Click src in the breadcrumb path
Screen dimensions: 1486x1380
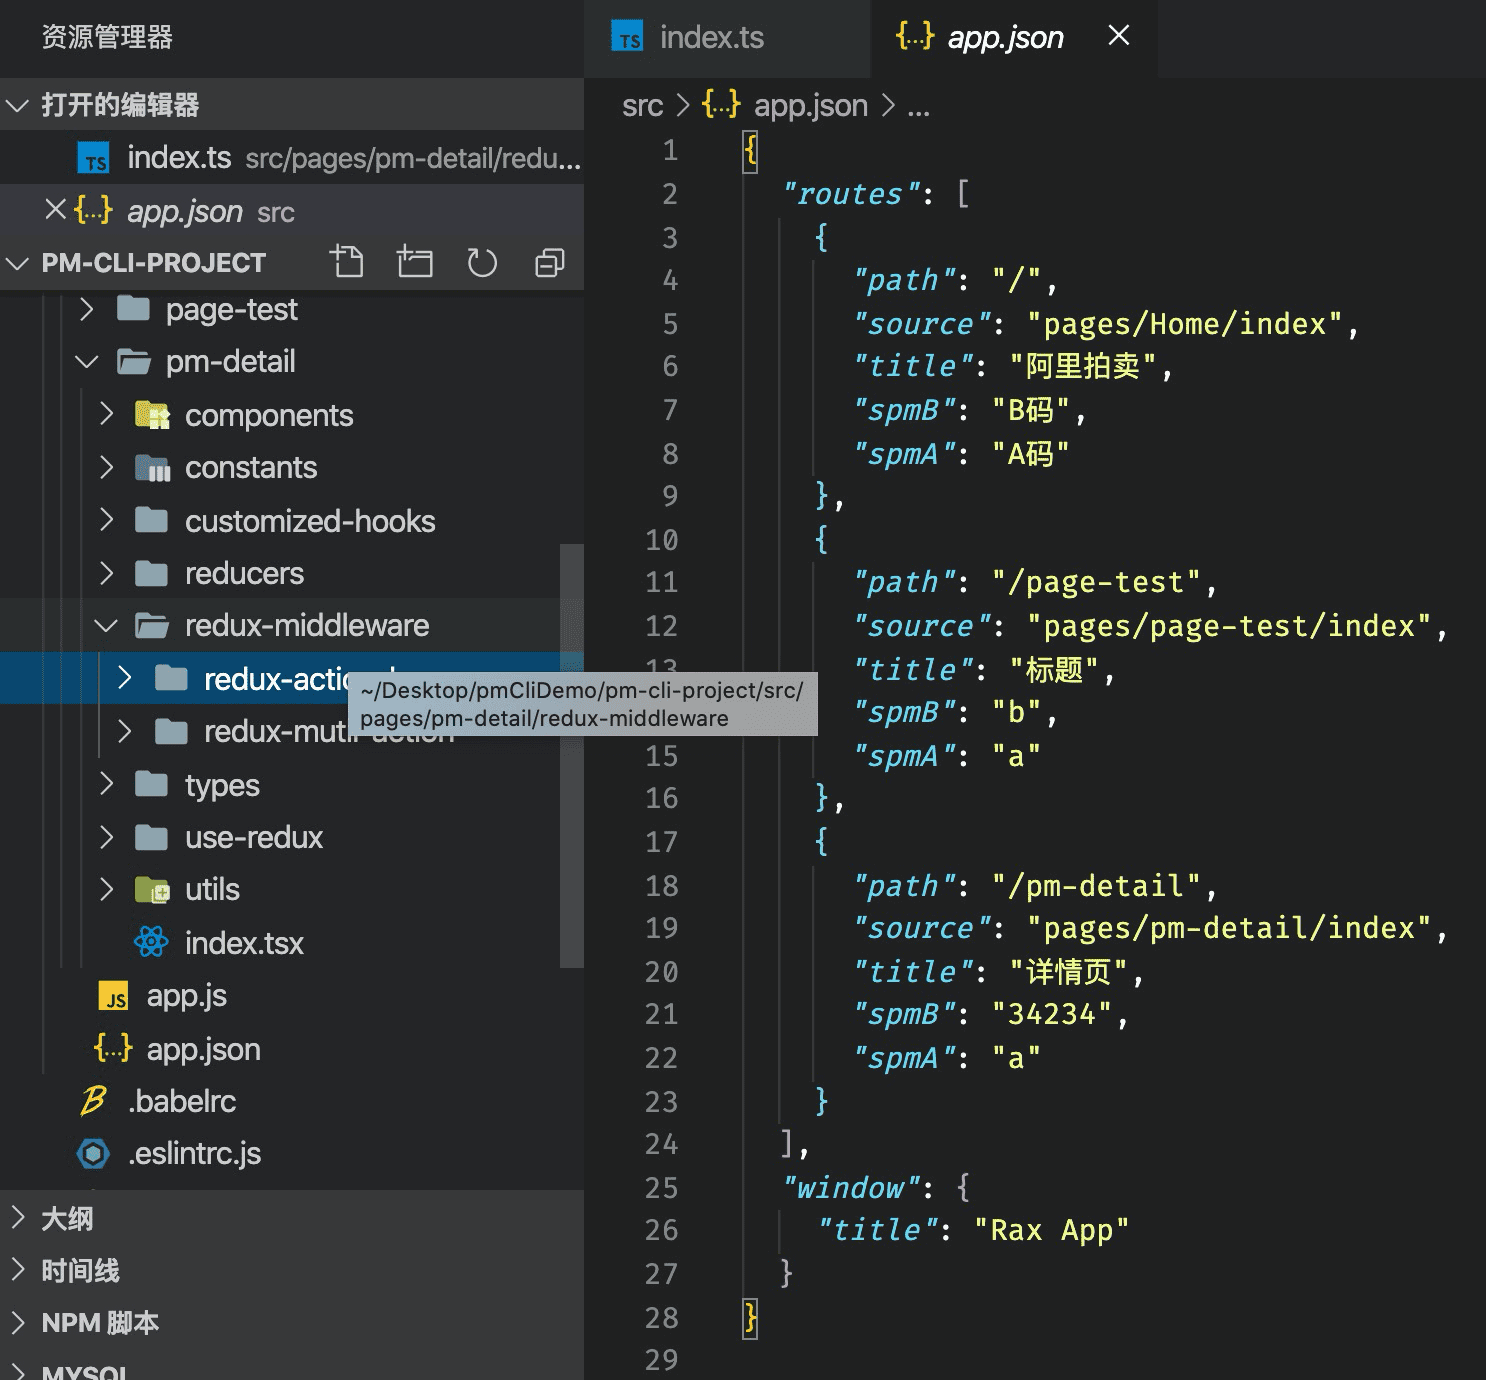pyautogui.click(x=642, y=105)
